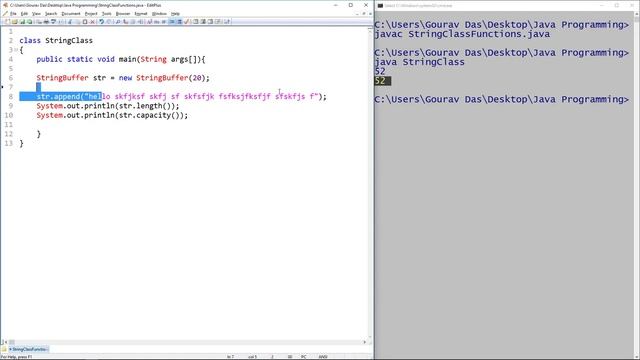
Task: Click the selected 'str.append' code line
Action: (182, 96)
